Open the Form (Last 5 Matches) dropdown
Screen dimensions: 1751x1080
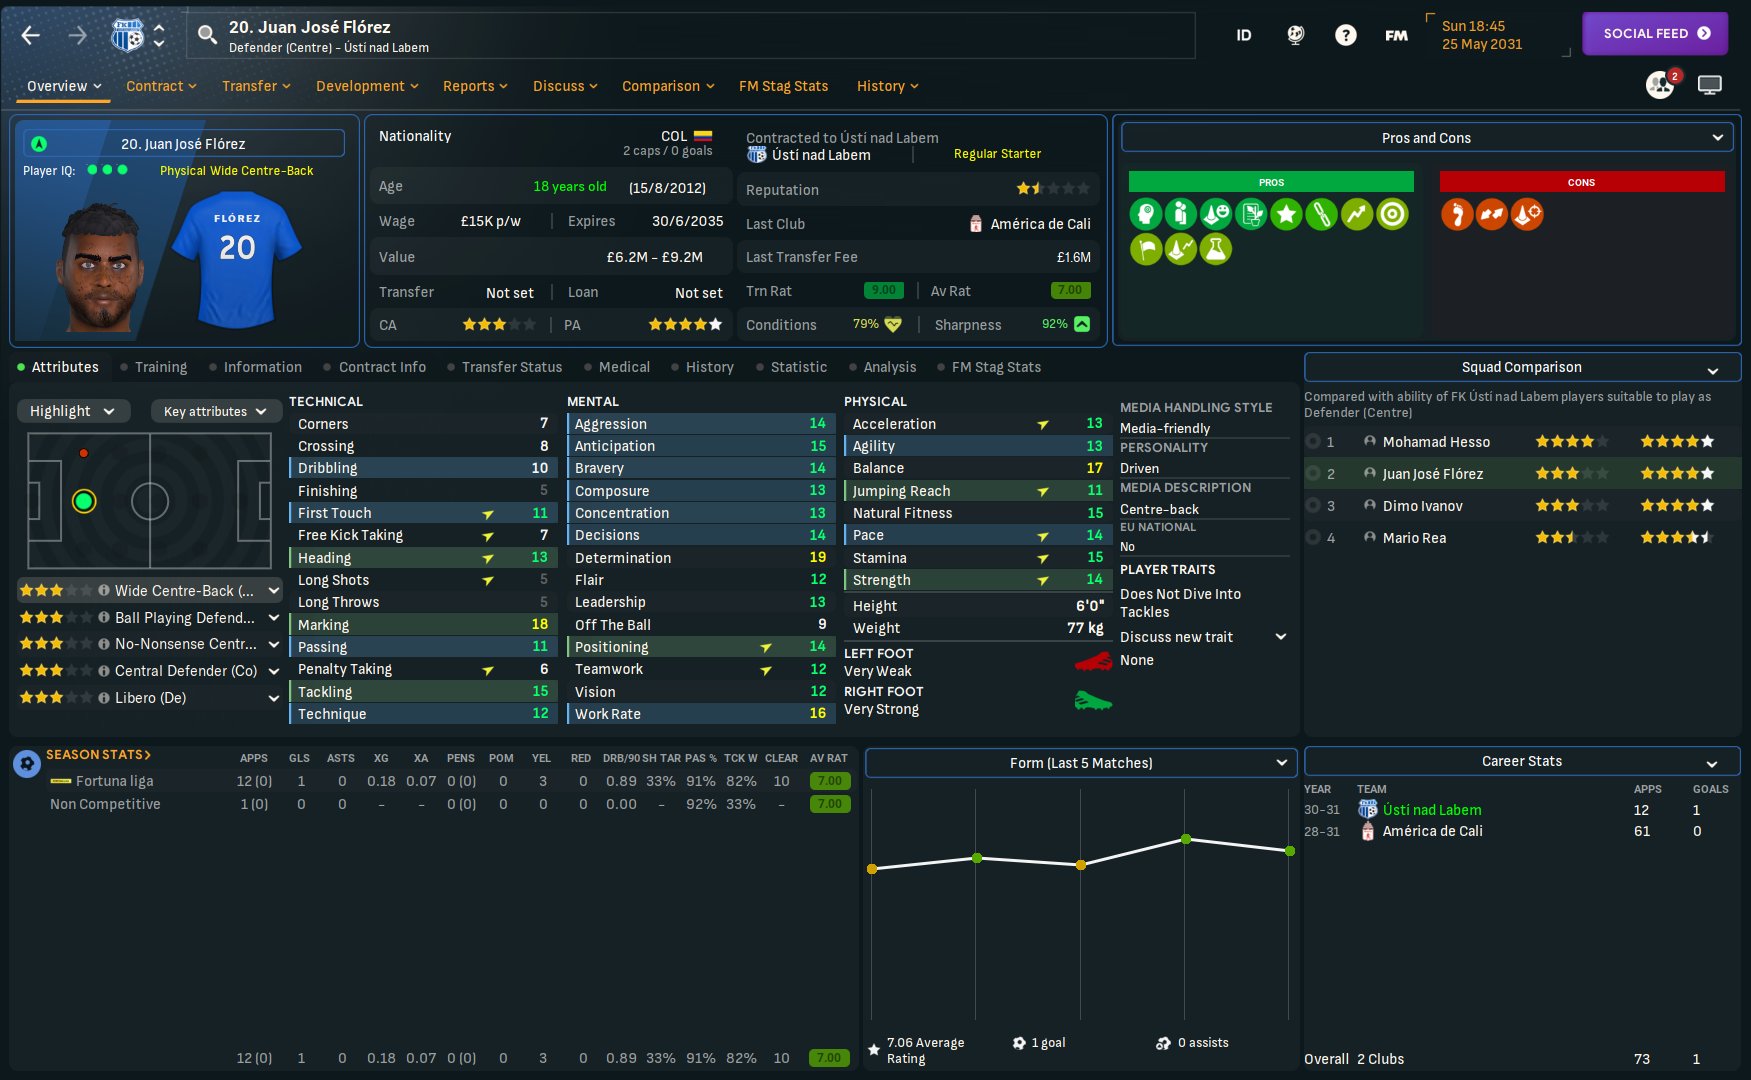[1081, 763]
